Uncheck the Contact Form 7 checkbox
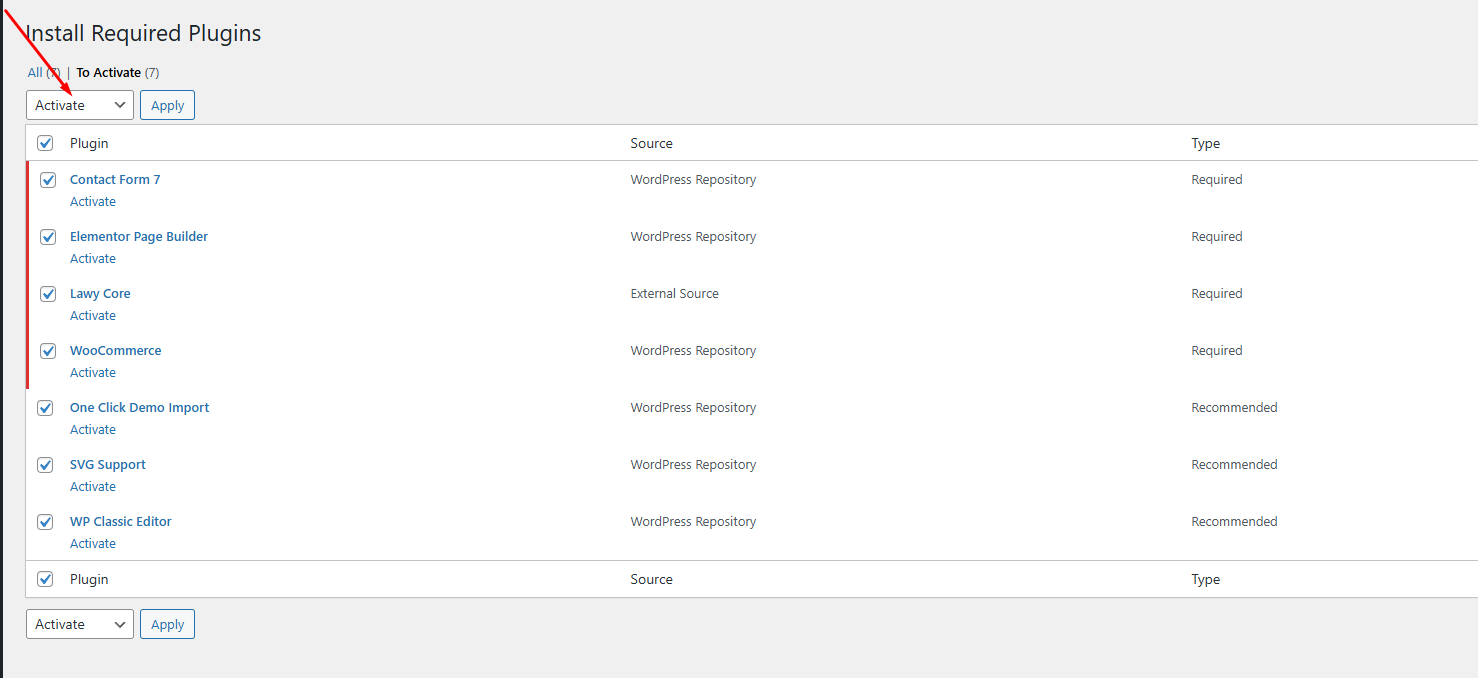The height and width of the screenshot is (678, 1478). click(47, 180)
